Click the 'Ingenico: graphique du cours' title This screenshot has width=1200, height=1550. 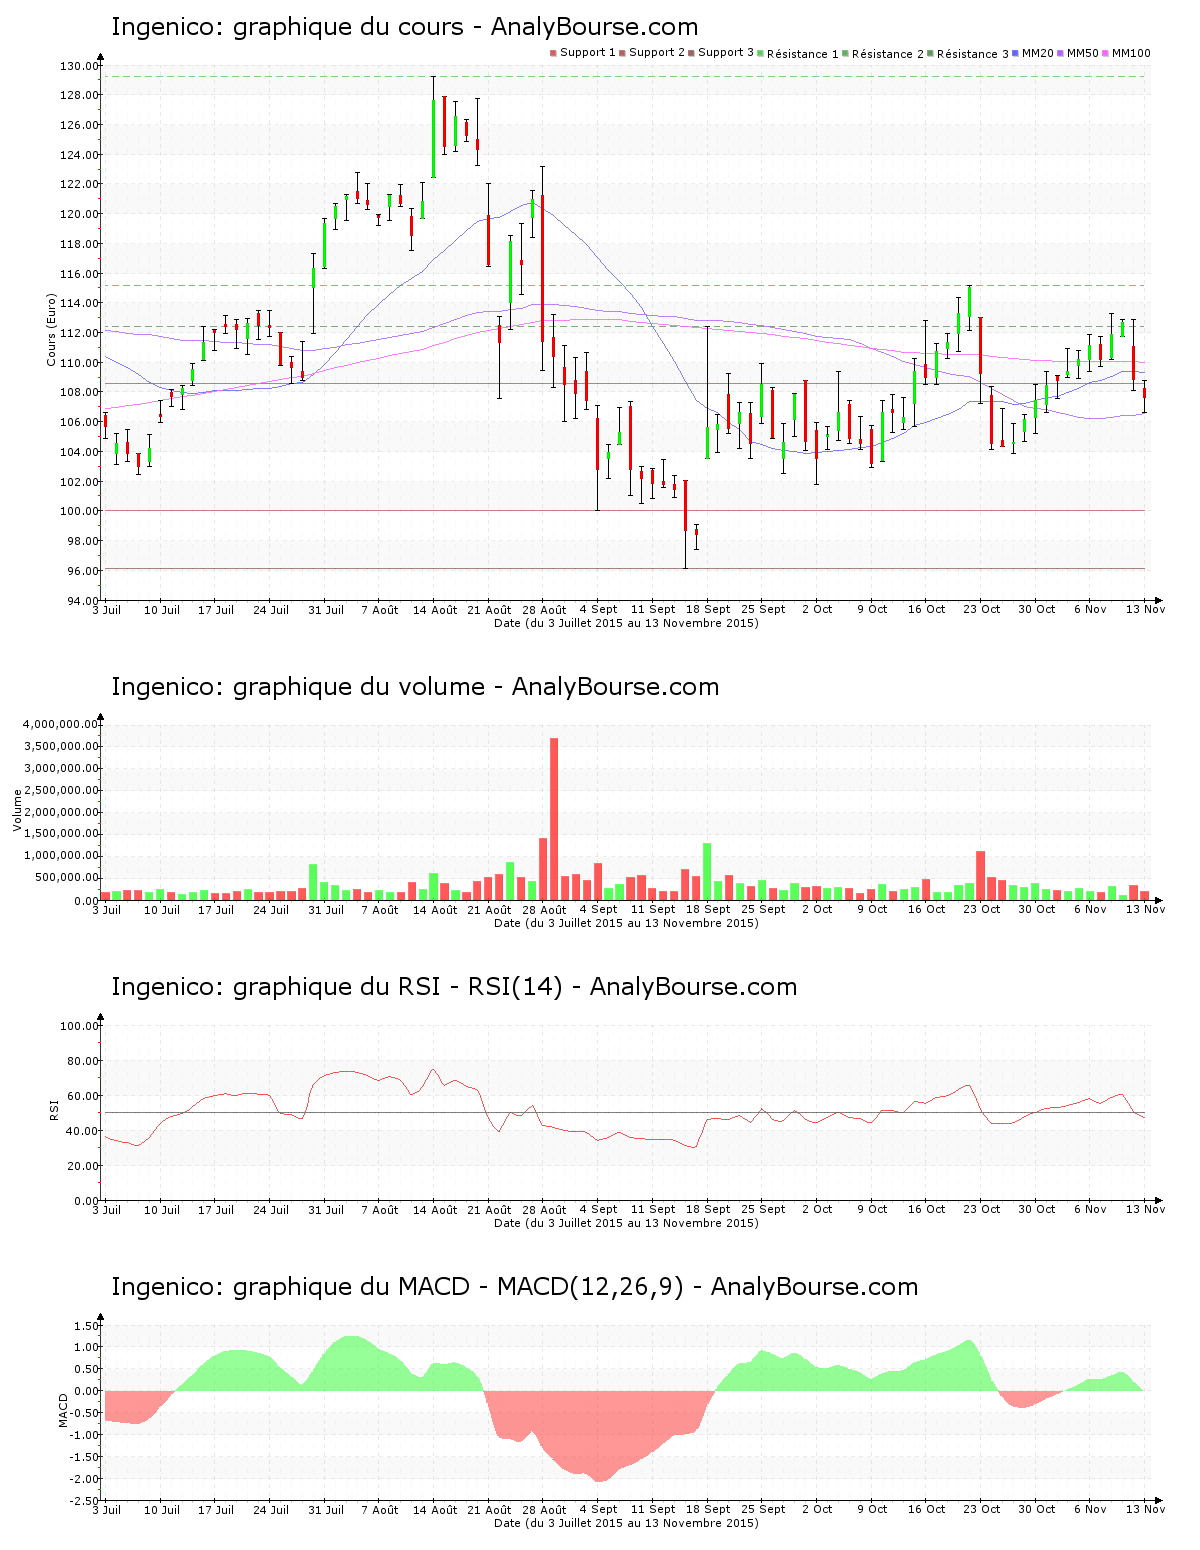click(404, 27)
